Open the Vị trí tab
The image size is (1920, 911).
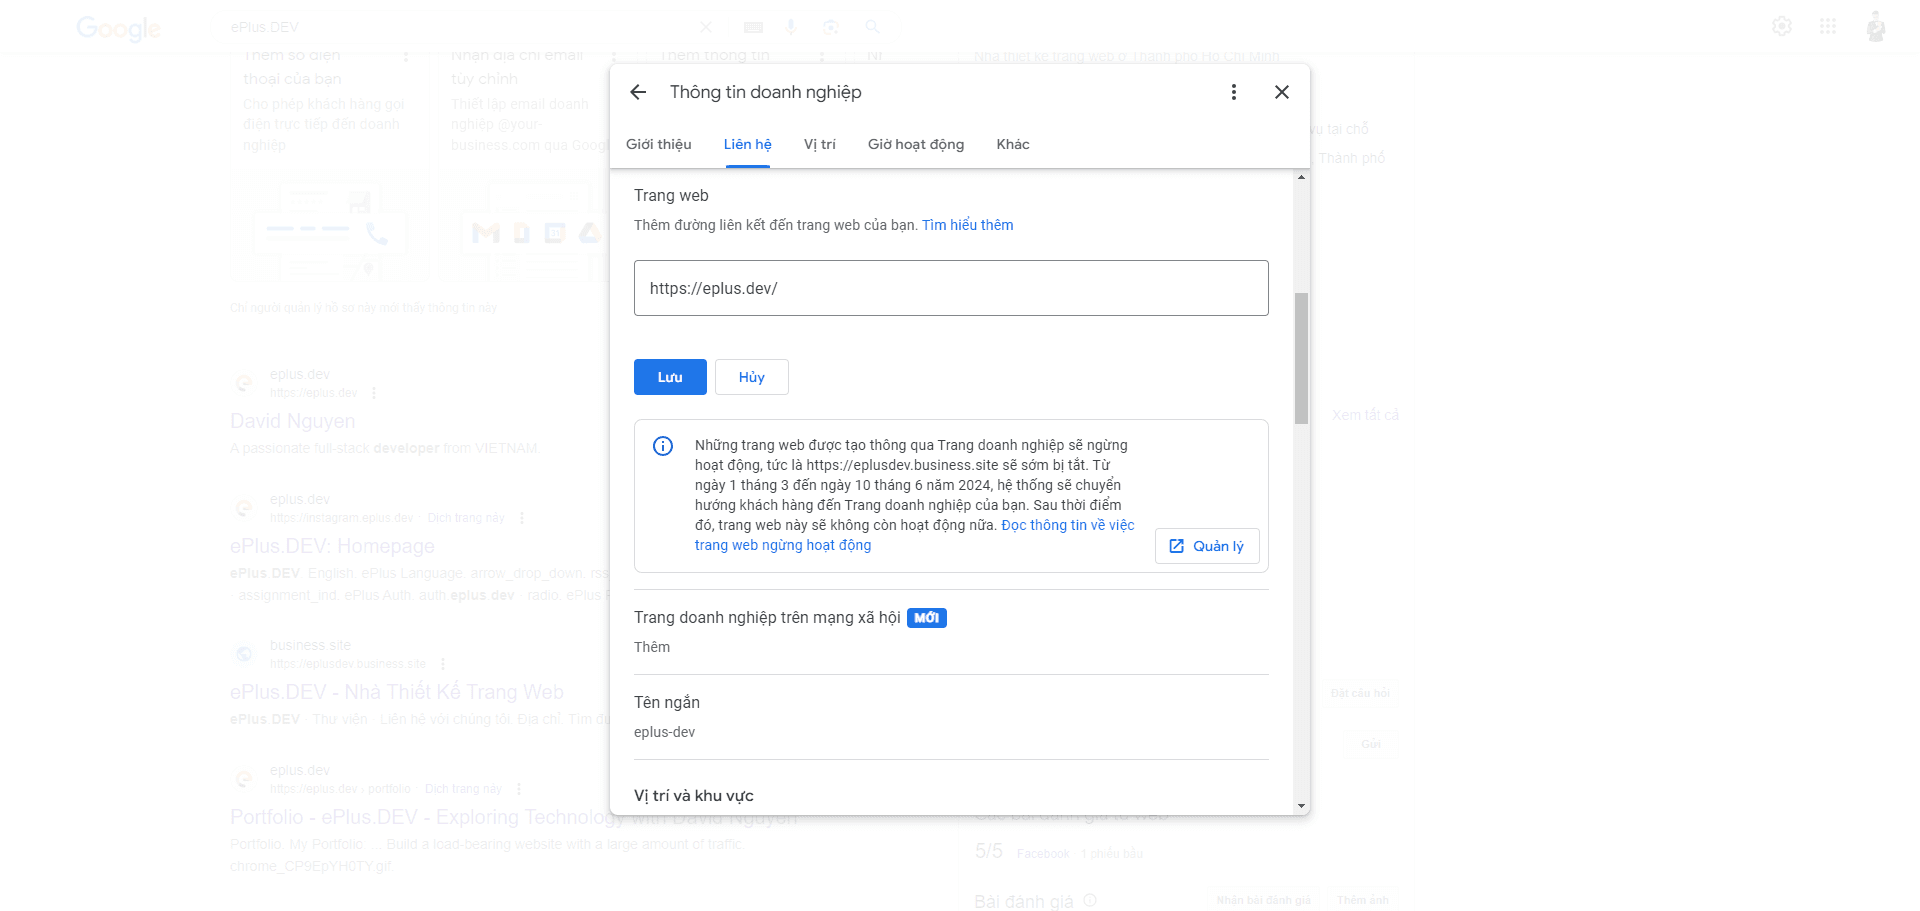coord(820,144)
